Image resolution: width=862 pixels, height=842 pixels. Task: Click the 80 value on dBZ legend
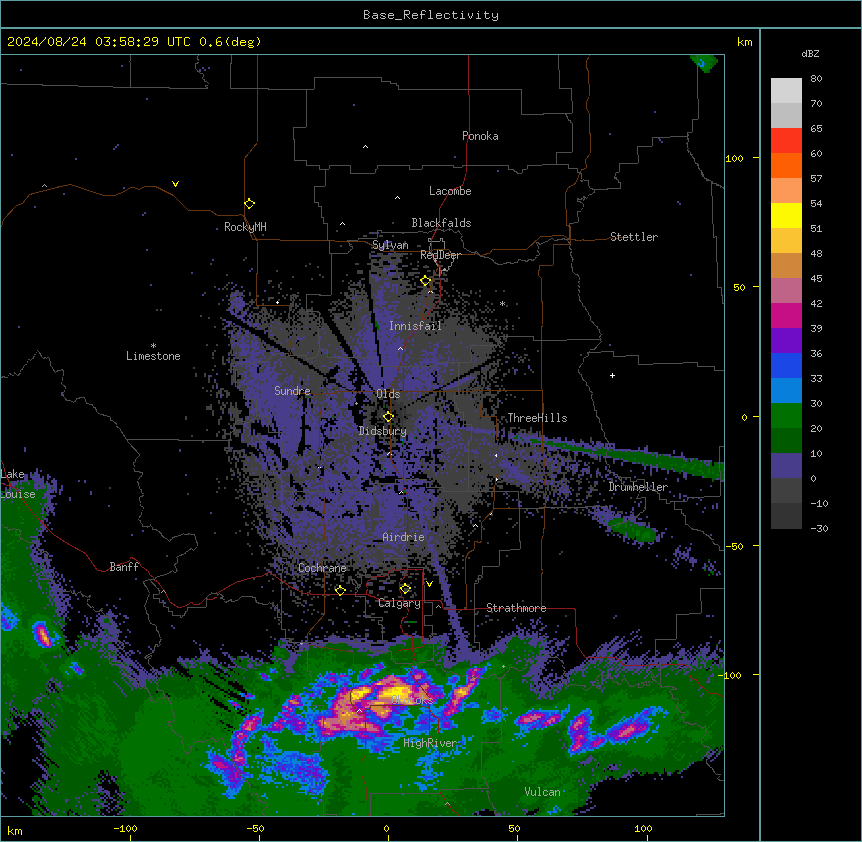point(816,79)
